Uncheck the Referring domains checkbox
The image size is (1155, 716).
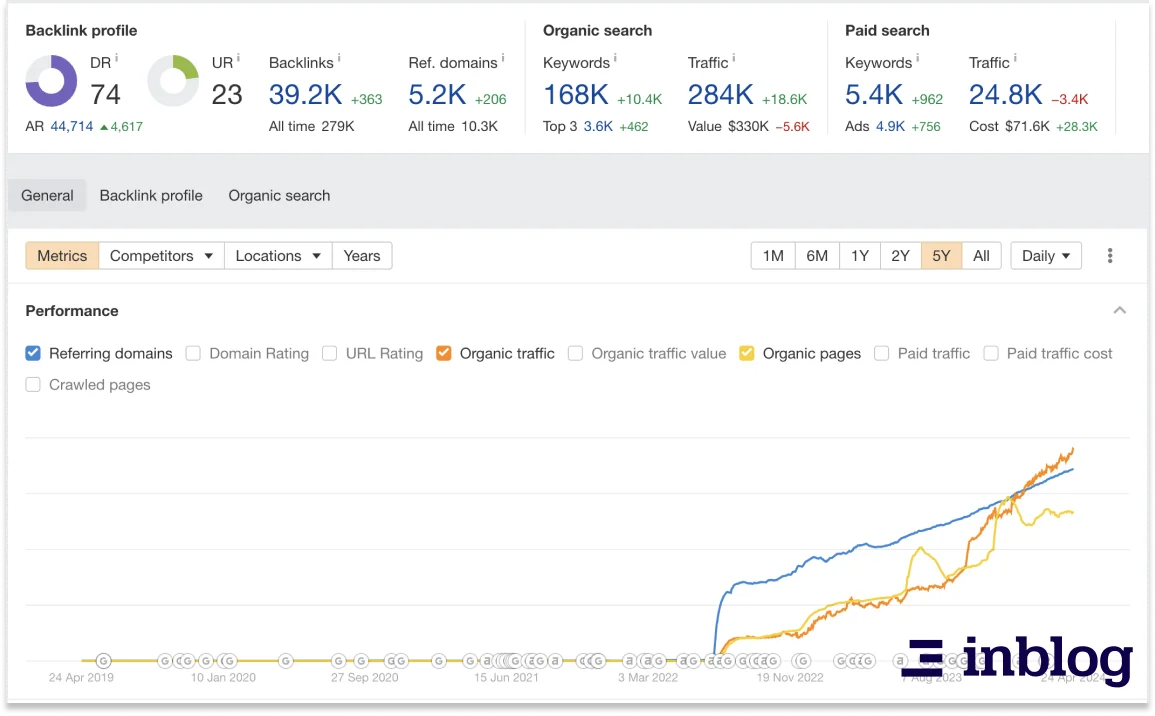pyautogui.click(x=33, y=353)
